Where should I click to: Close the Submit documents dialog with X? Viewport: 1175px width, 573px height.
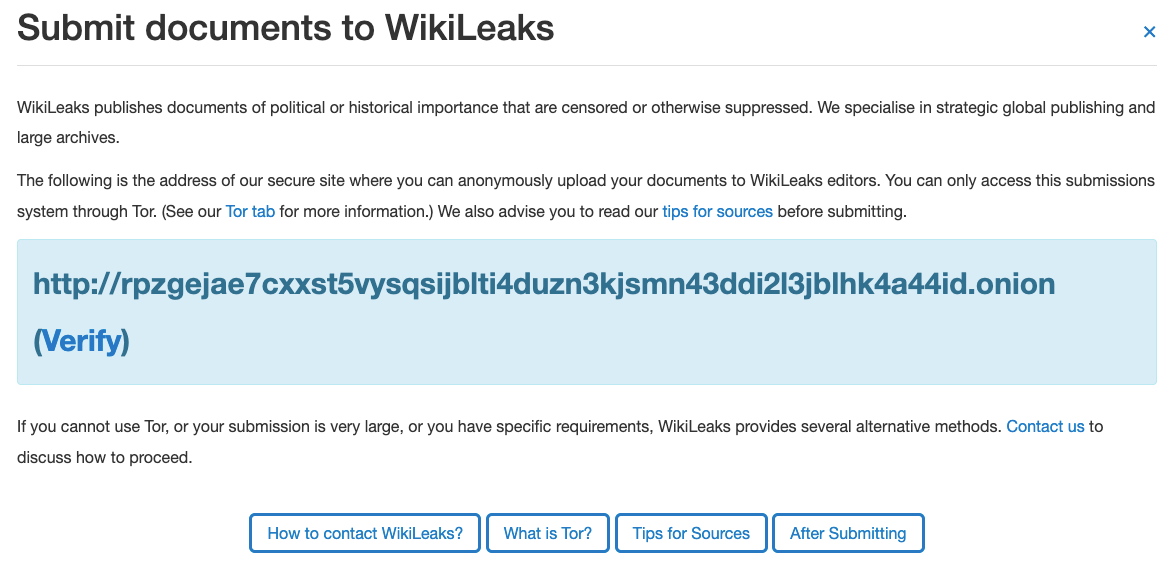1149,32
